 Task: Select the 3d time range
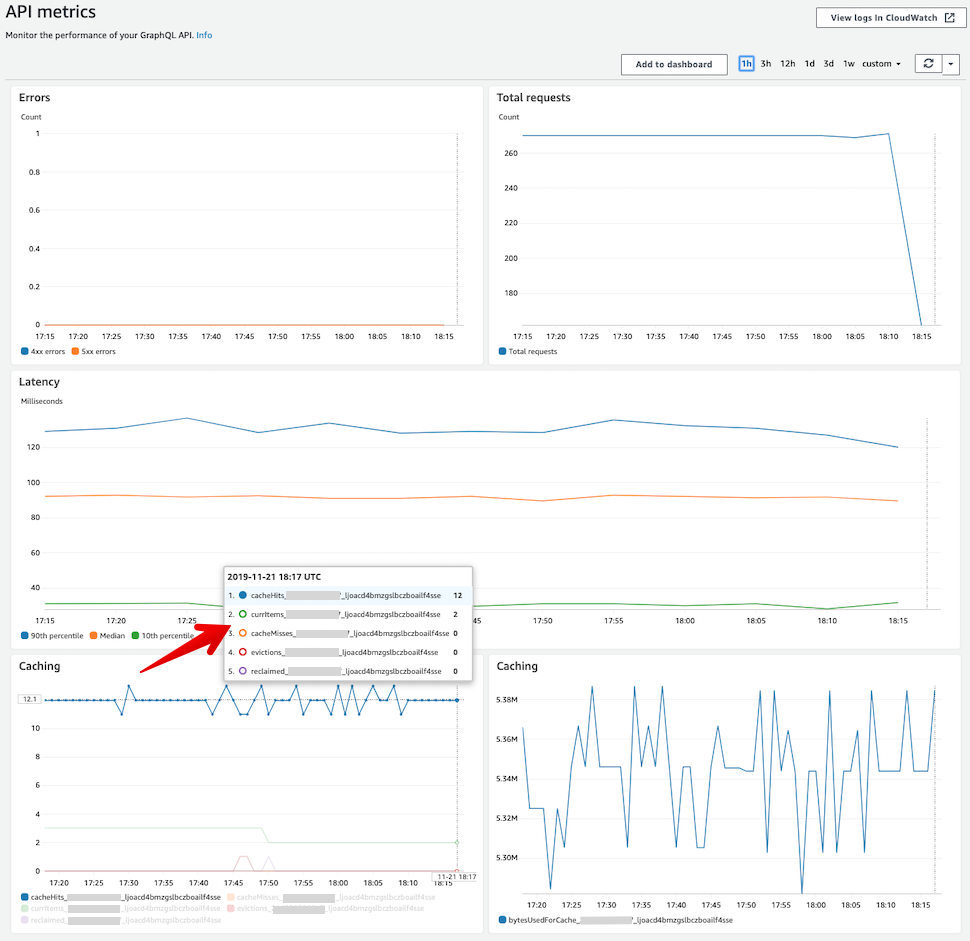[x=829, y=64]
